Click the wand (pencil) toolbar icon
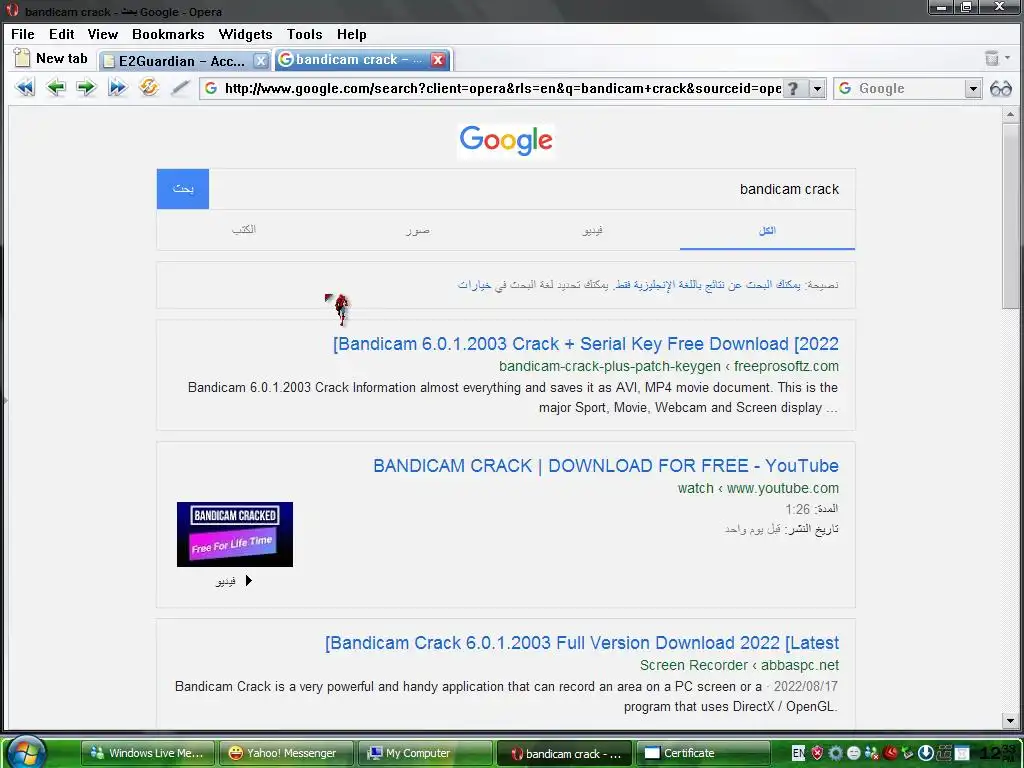Viewport: 1024px width, 768px height. point(180,88)
